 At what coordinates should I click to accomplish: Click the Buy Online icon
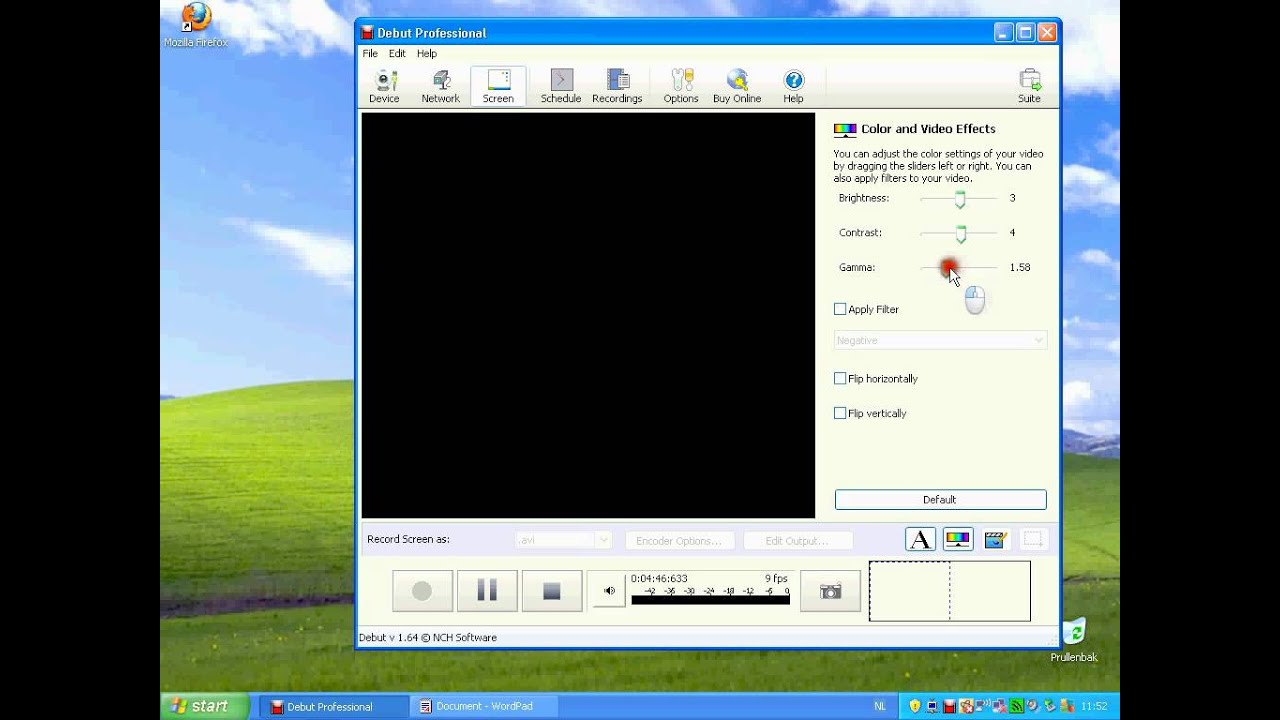pyautogui.click(x=737, y=87)
